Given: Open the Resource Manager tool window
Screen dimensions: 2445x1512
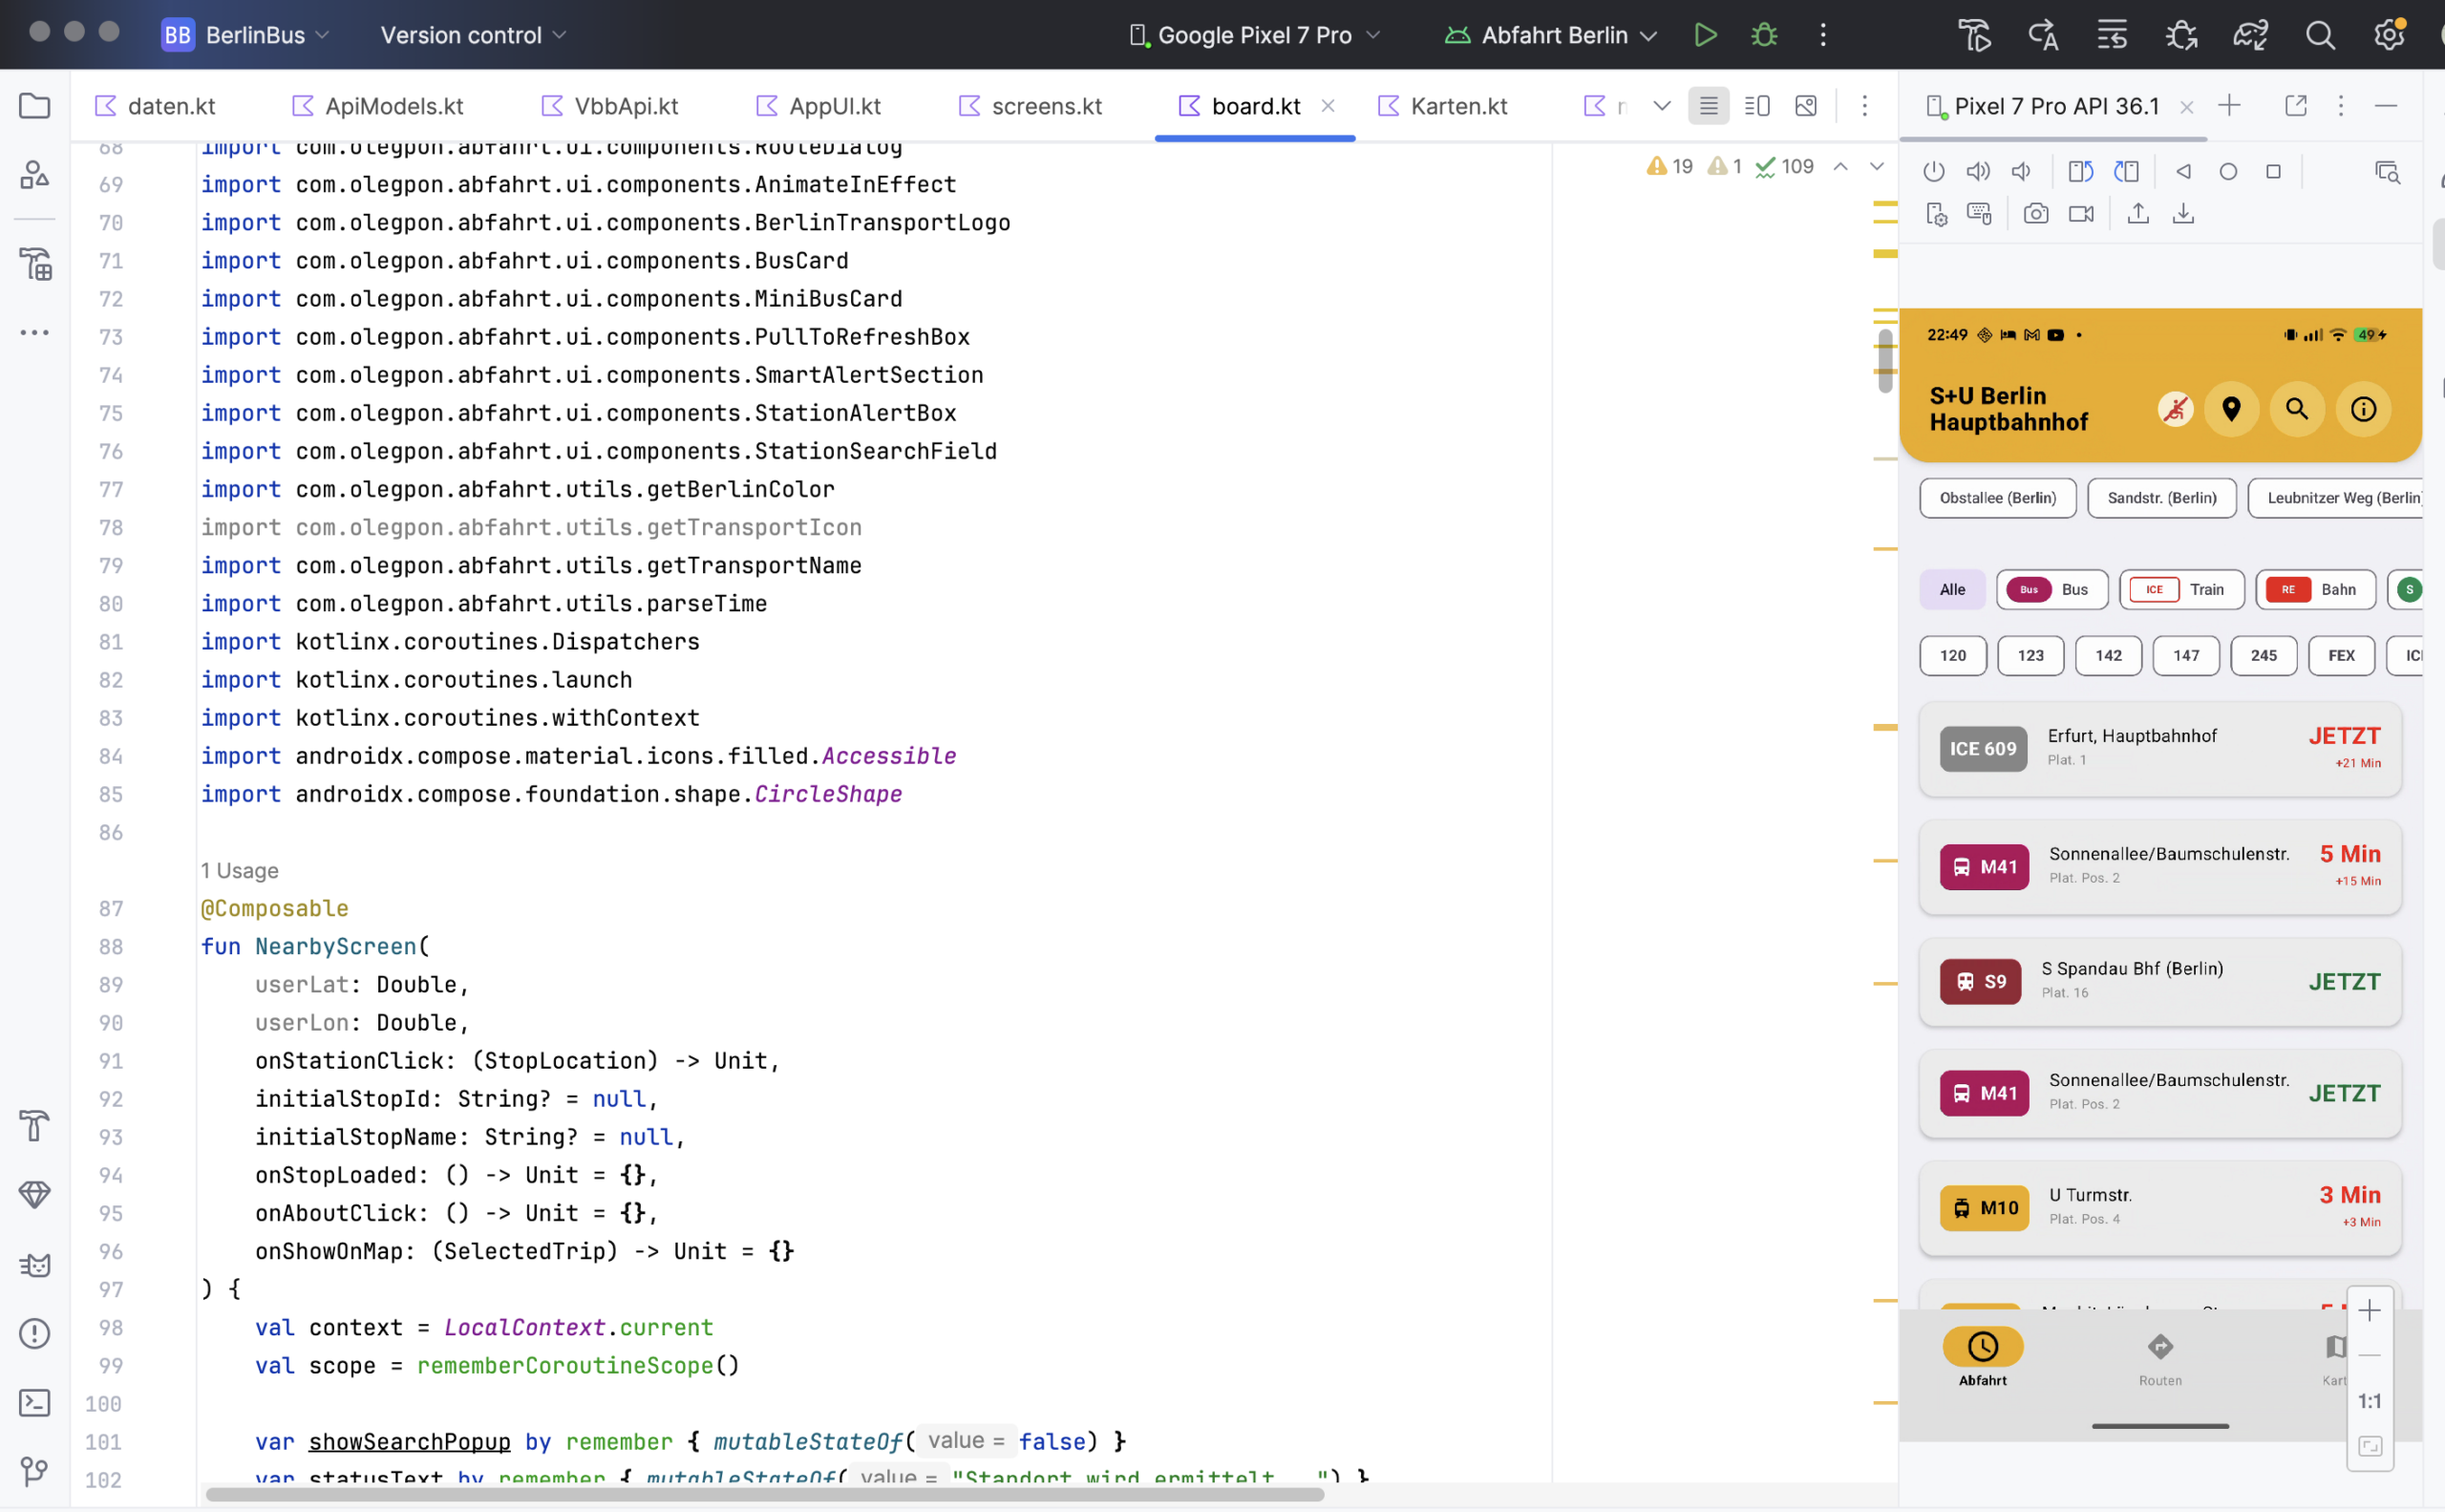Looking at the screenshot, I should [x=35, y=175].
